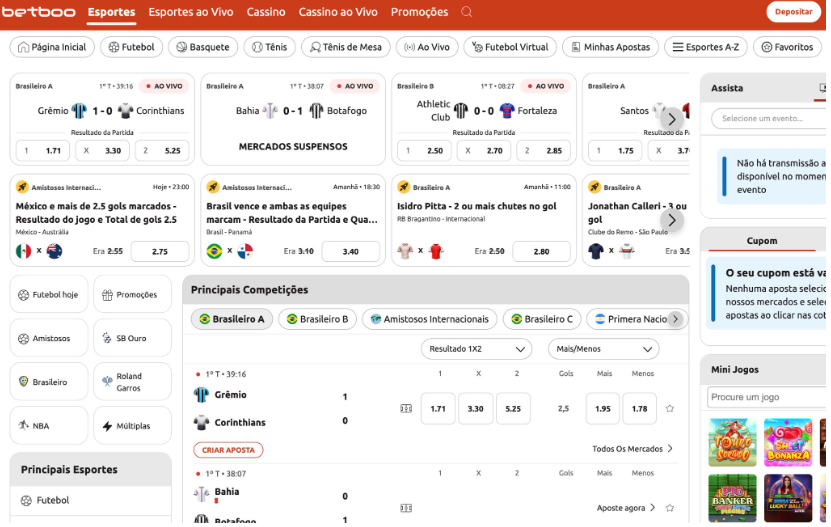The height and width of the screenshot is (527, 831).
Task: Expand the Mais/Menos market dropdown
Action: pos(603,349)
